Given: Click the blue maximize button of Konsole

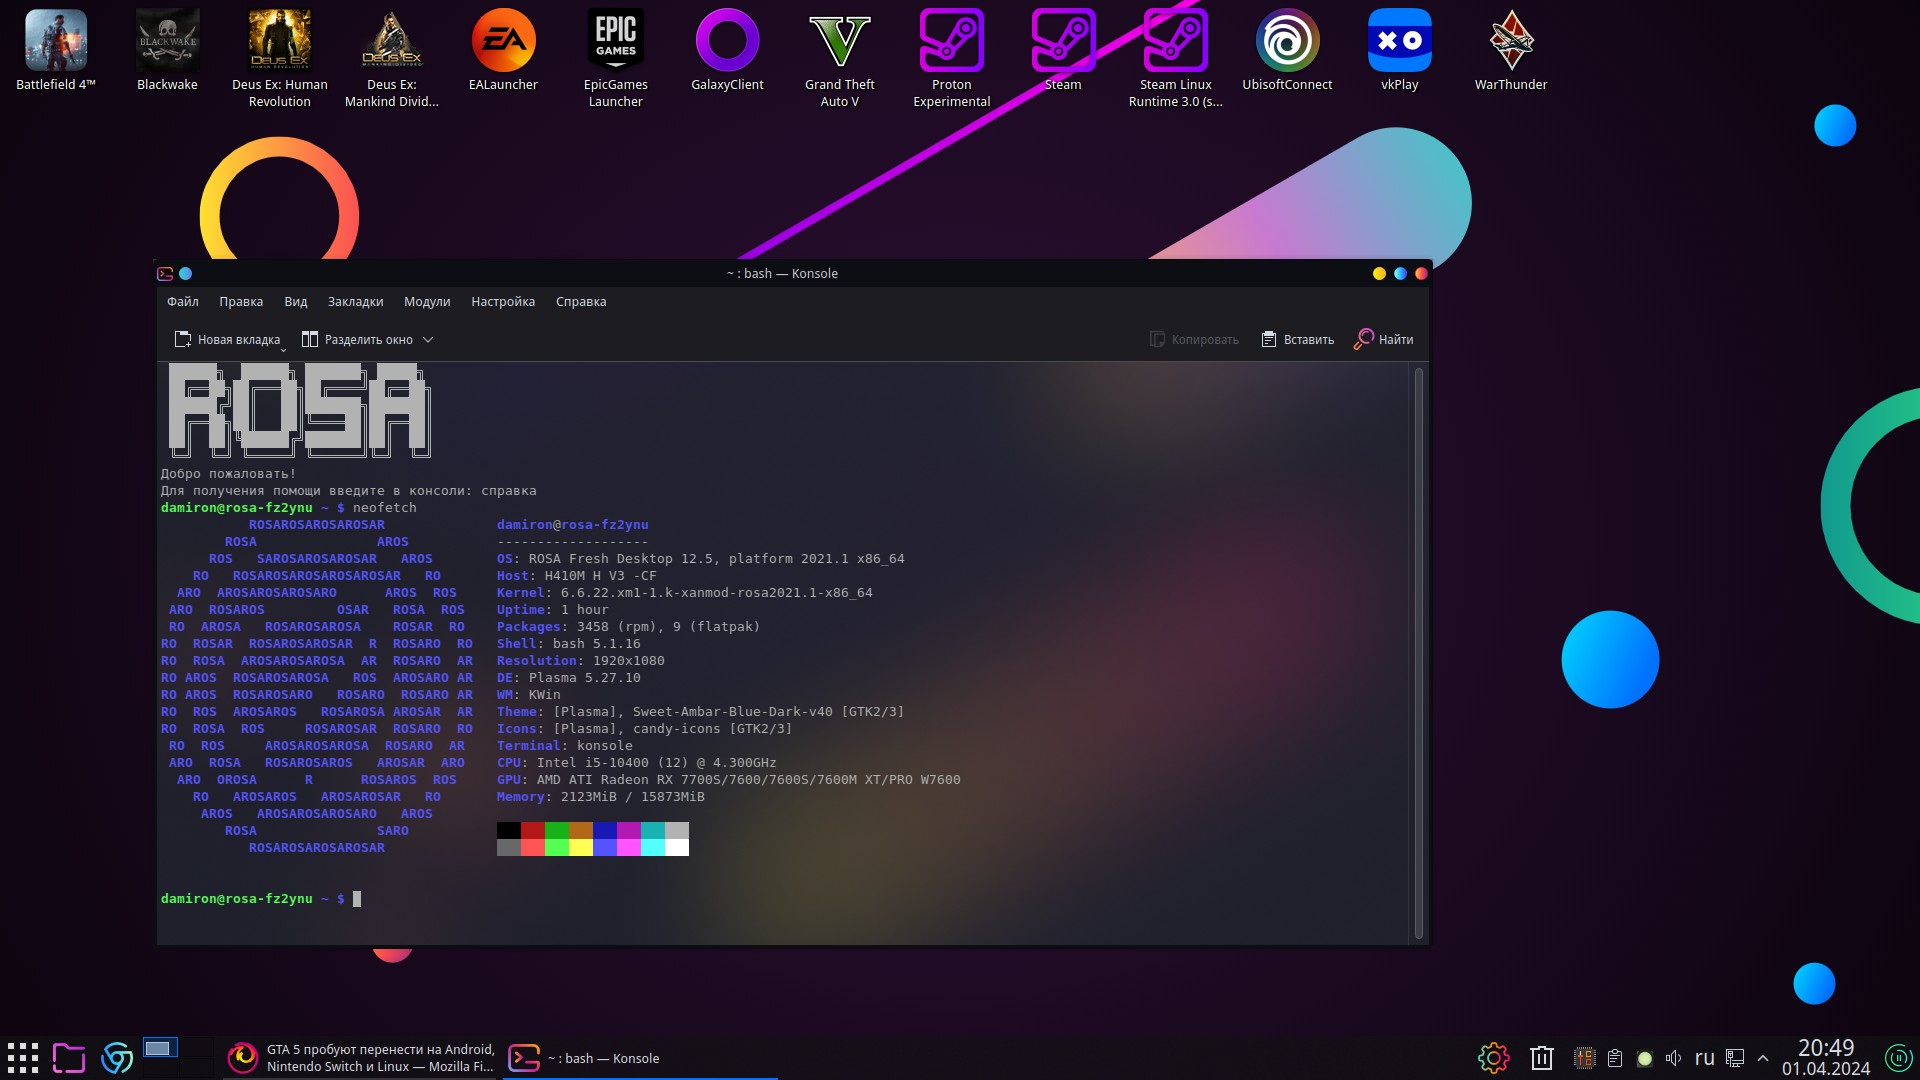Looking at the screenshot, I should pyautogui.click(x=1400, y=273).
